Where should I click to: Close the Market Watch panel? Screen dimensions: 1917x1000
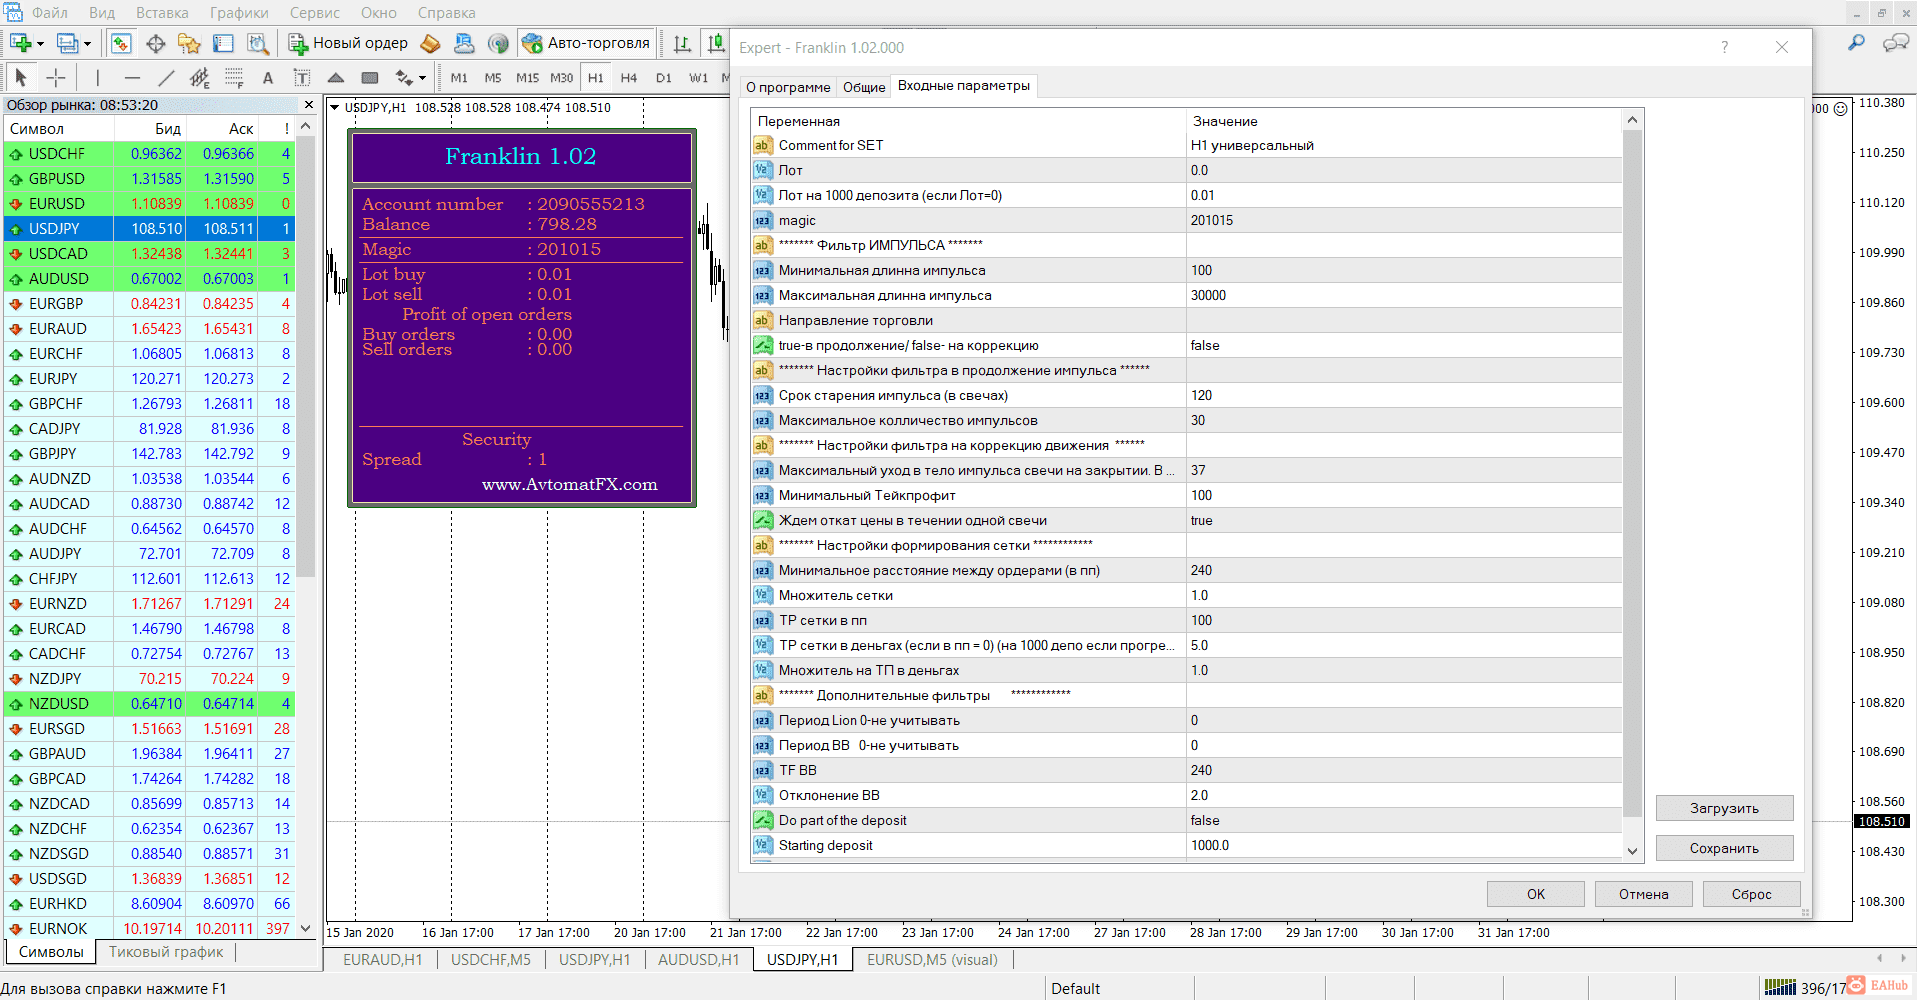pyautogui.click(x=308, y=105)
